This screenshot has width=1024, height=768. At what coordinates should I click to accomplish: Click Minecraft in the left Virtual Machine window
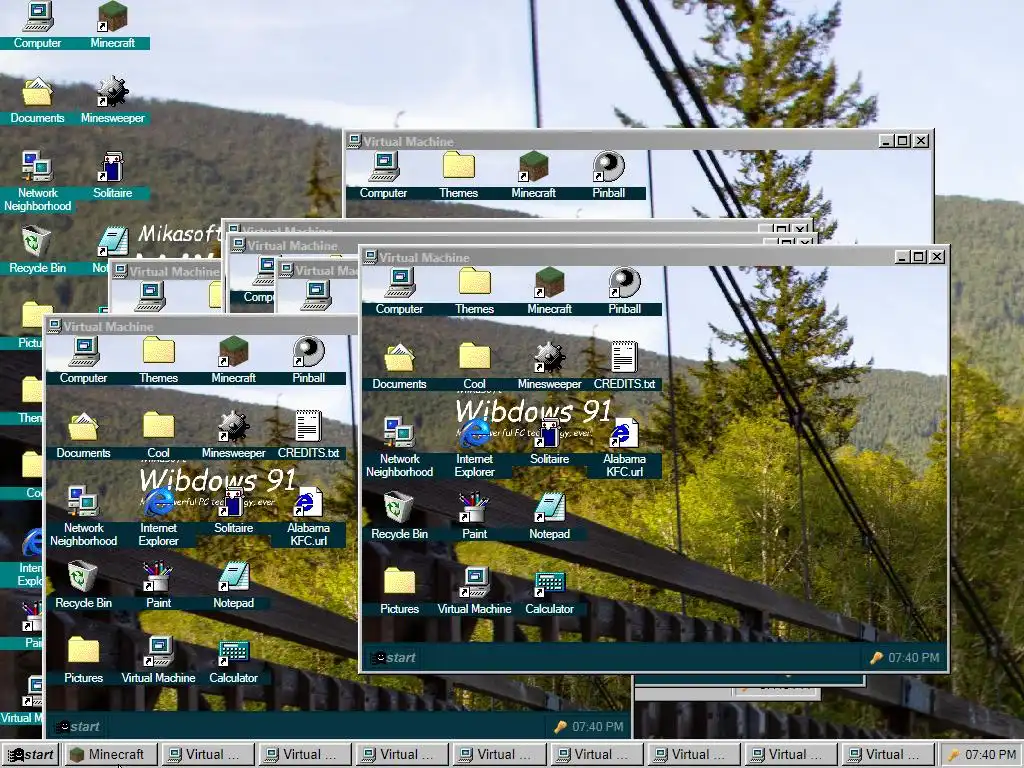[x=233, y=360]
